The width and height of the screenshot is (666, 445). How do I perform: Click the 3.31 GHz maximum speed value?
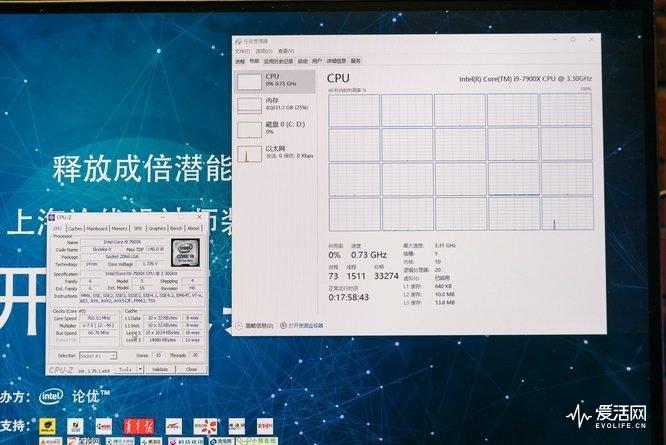[x=445, y=245]
